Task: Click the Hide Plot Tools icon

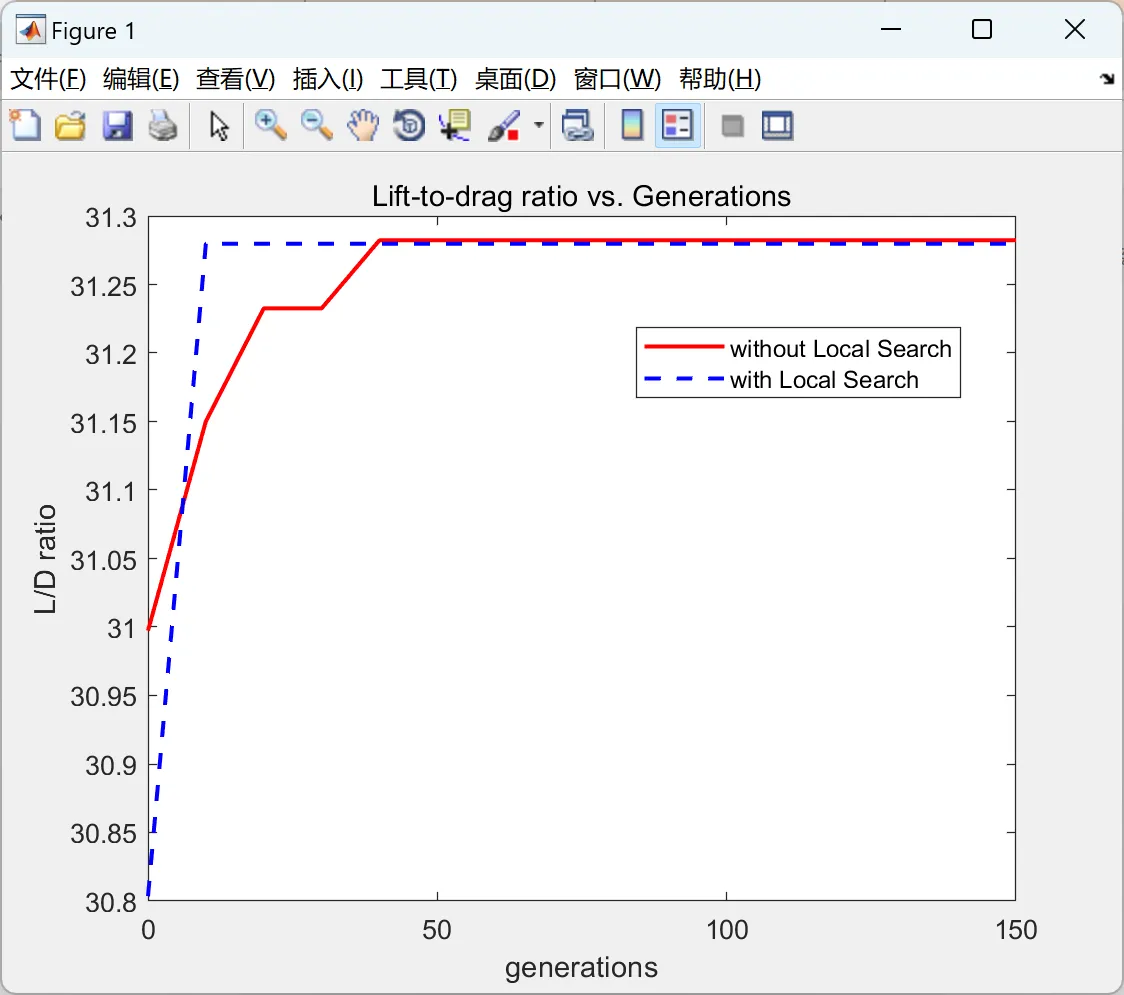Action: pyautogui.click(x=732, y=126)
